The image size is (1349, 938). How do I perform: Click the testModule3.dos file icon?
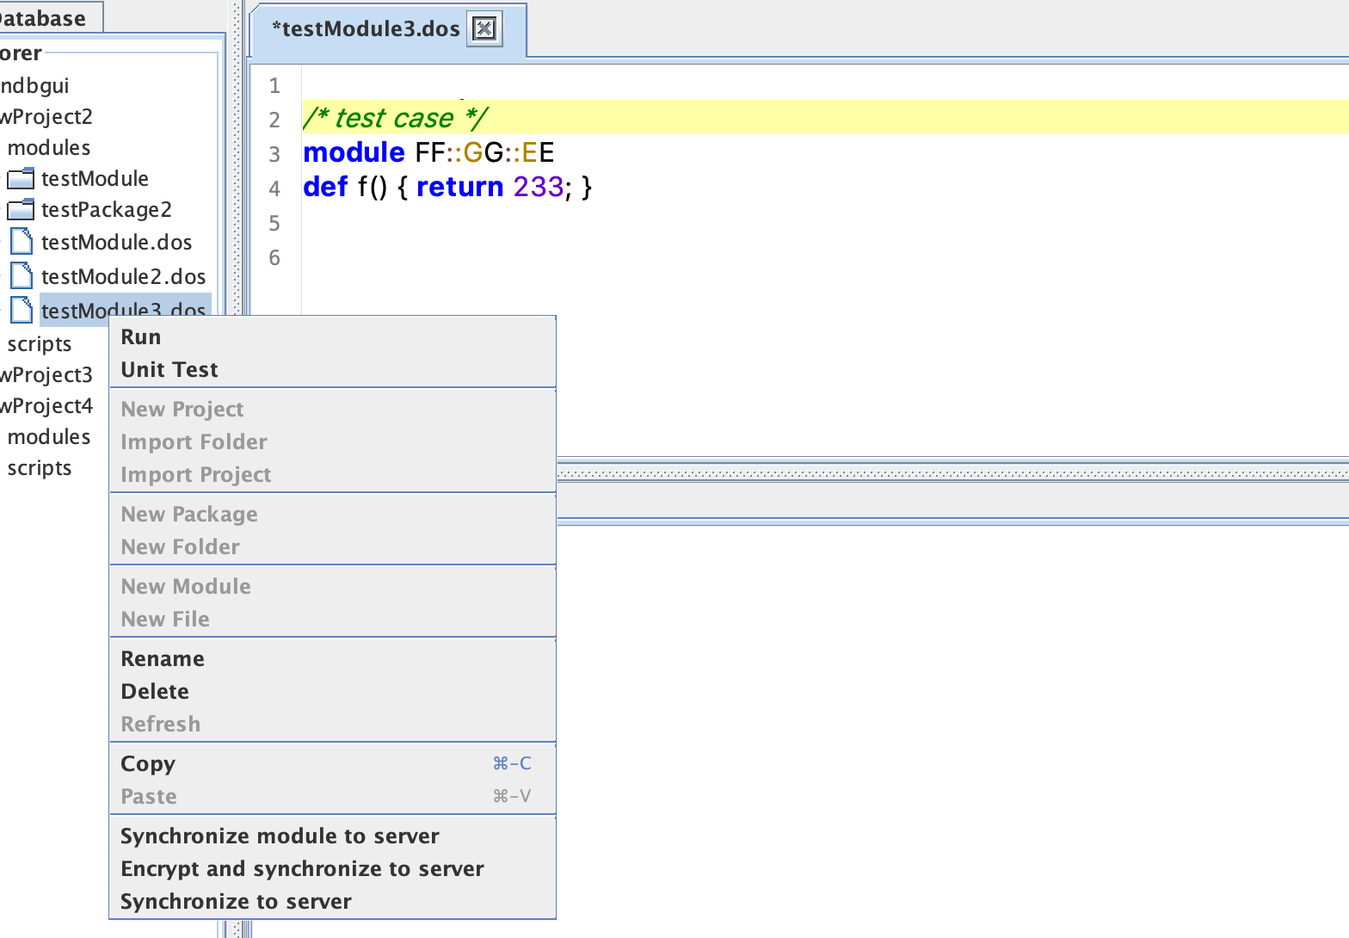(21, 310)
